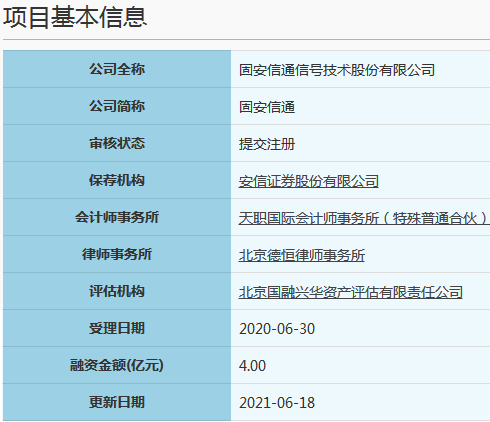Click the 融资金额(亿元) label cell
490x422 pixels.
(117, 365)
